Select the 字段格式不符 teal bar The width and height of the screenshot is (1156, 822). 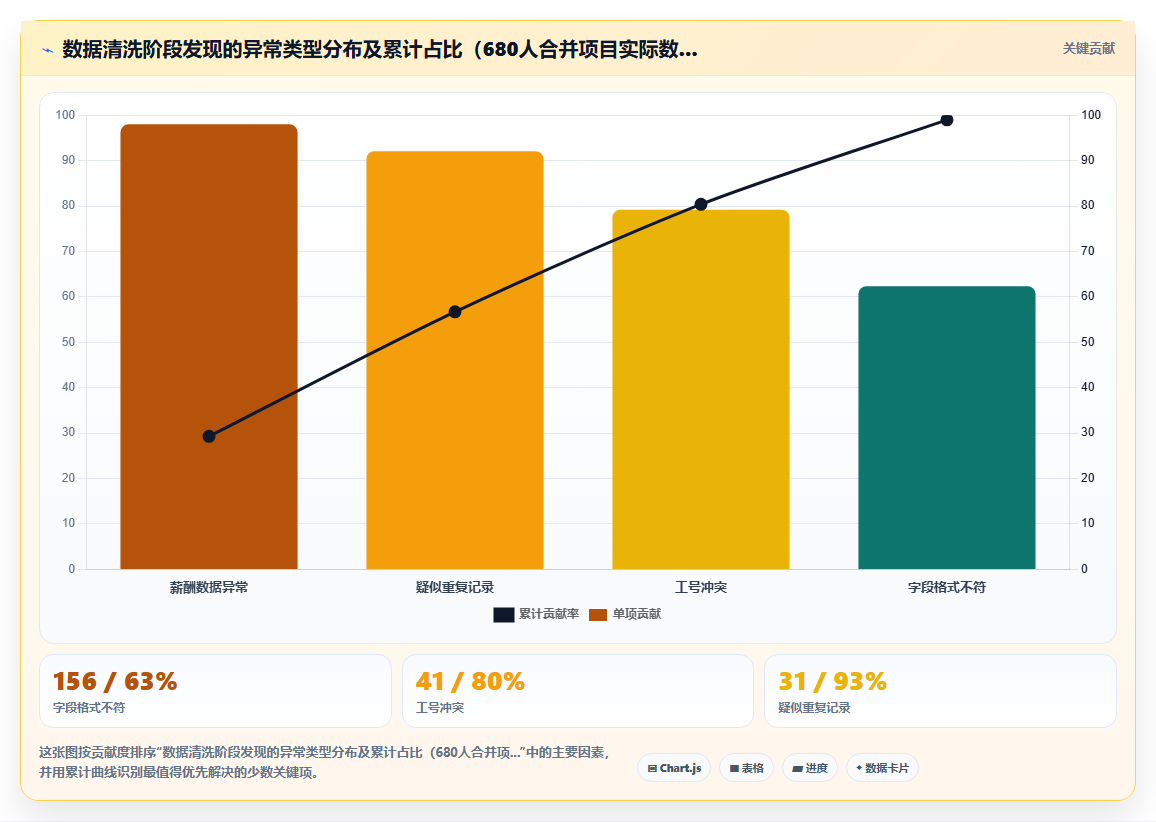(x=947, y=428)
